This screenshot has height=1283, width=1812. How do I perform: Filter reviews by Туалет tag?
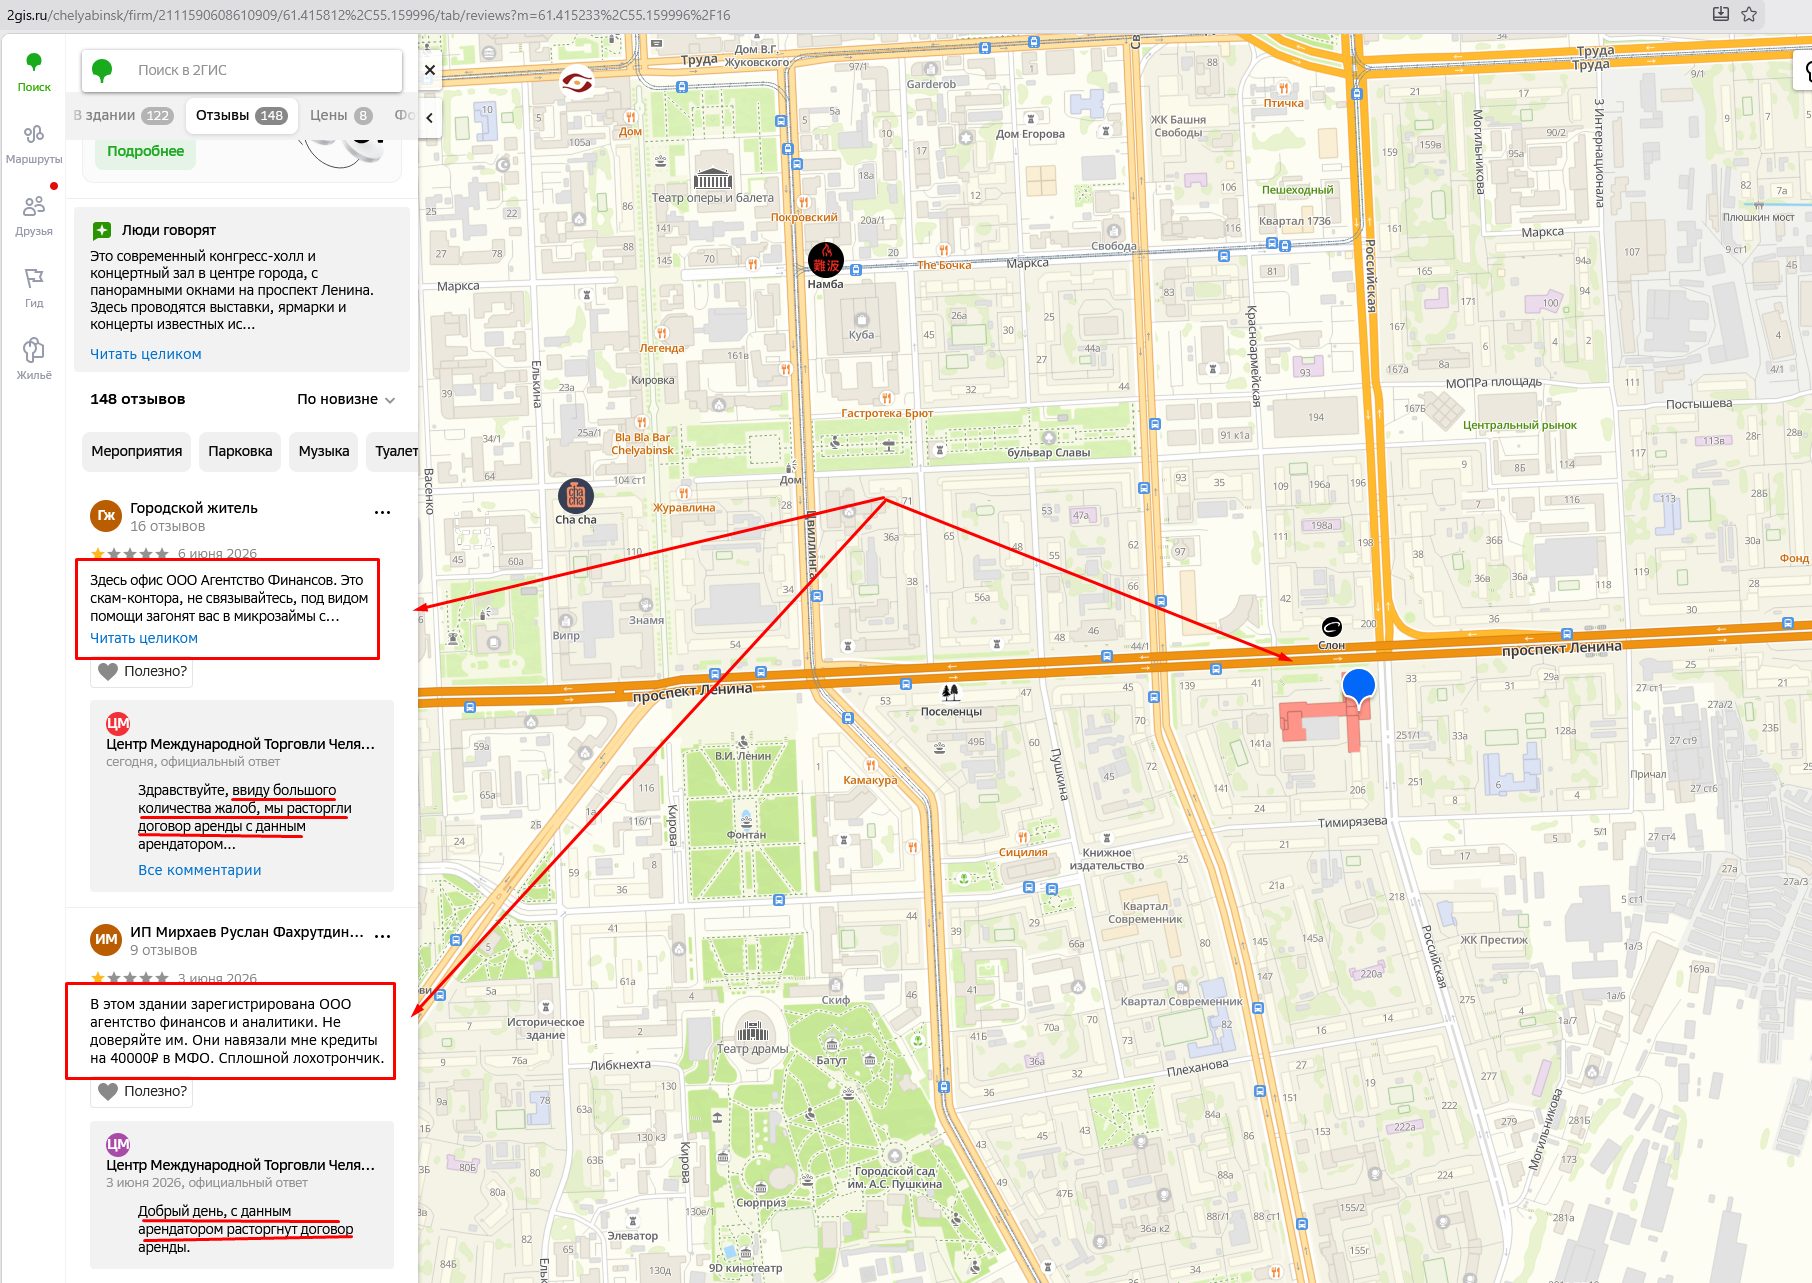(394, 451)
